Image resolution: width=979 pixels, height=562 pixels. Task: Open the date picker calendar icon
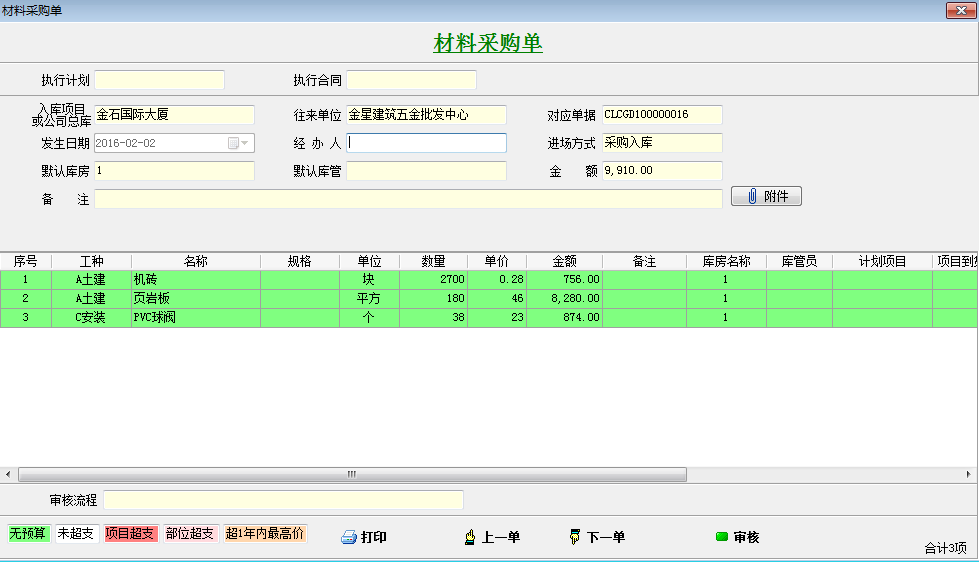coord(233,143)
